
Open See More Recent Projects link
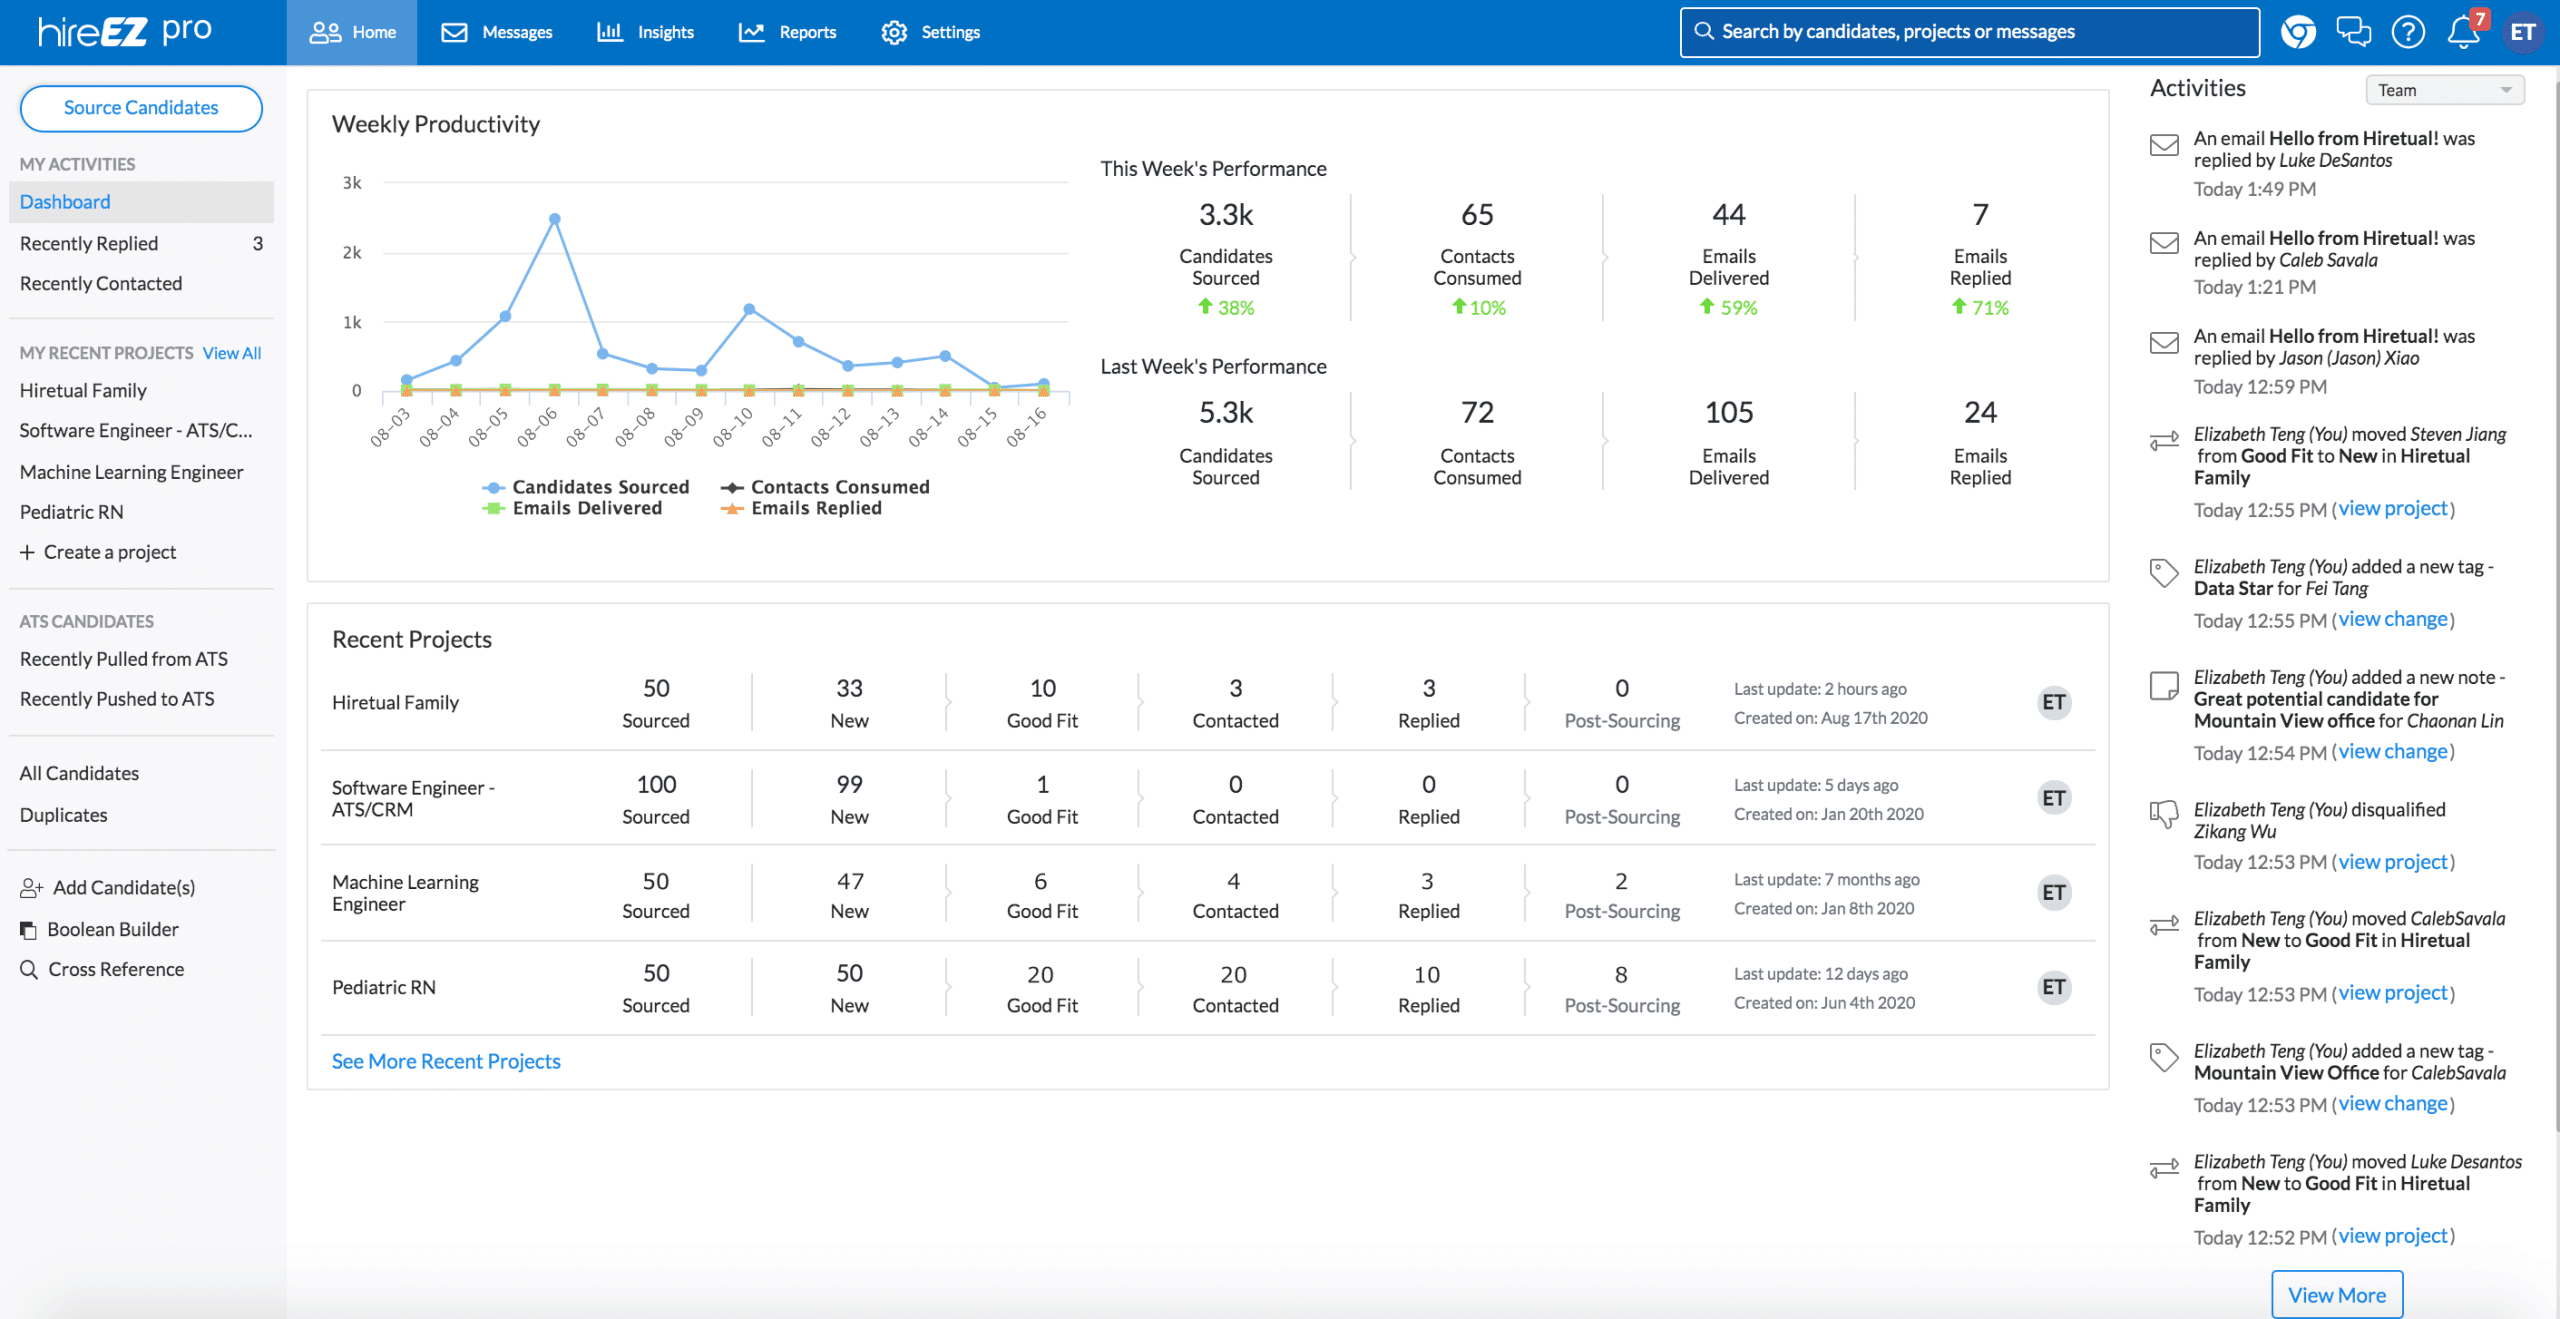tap(446, 1061)
